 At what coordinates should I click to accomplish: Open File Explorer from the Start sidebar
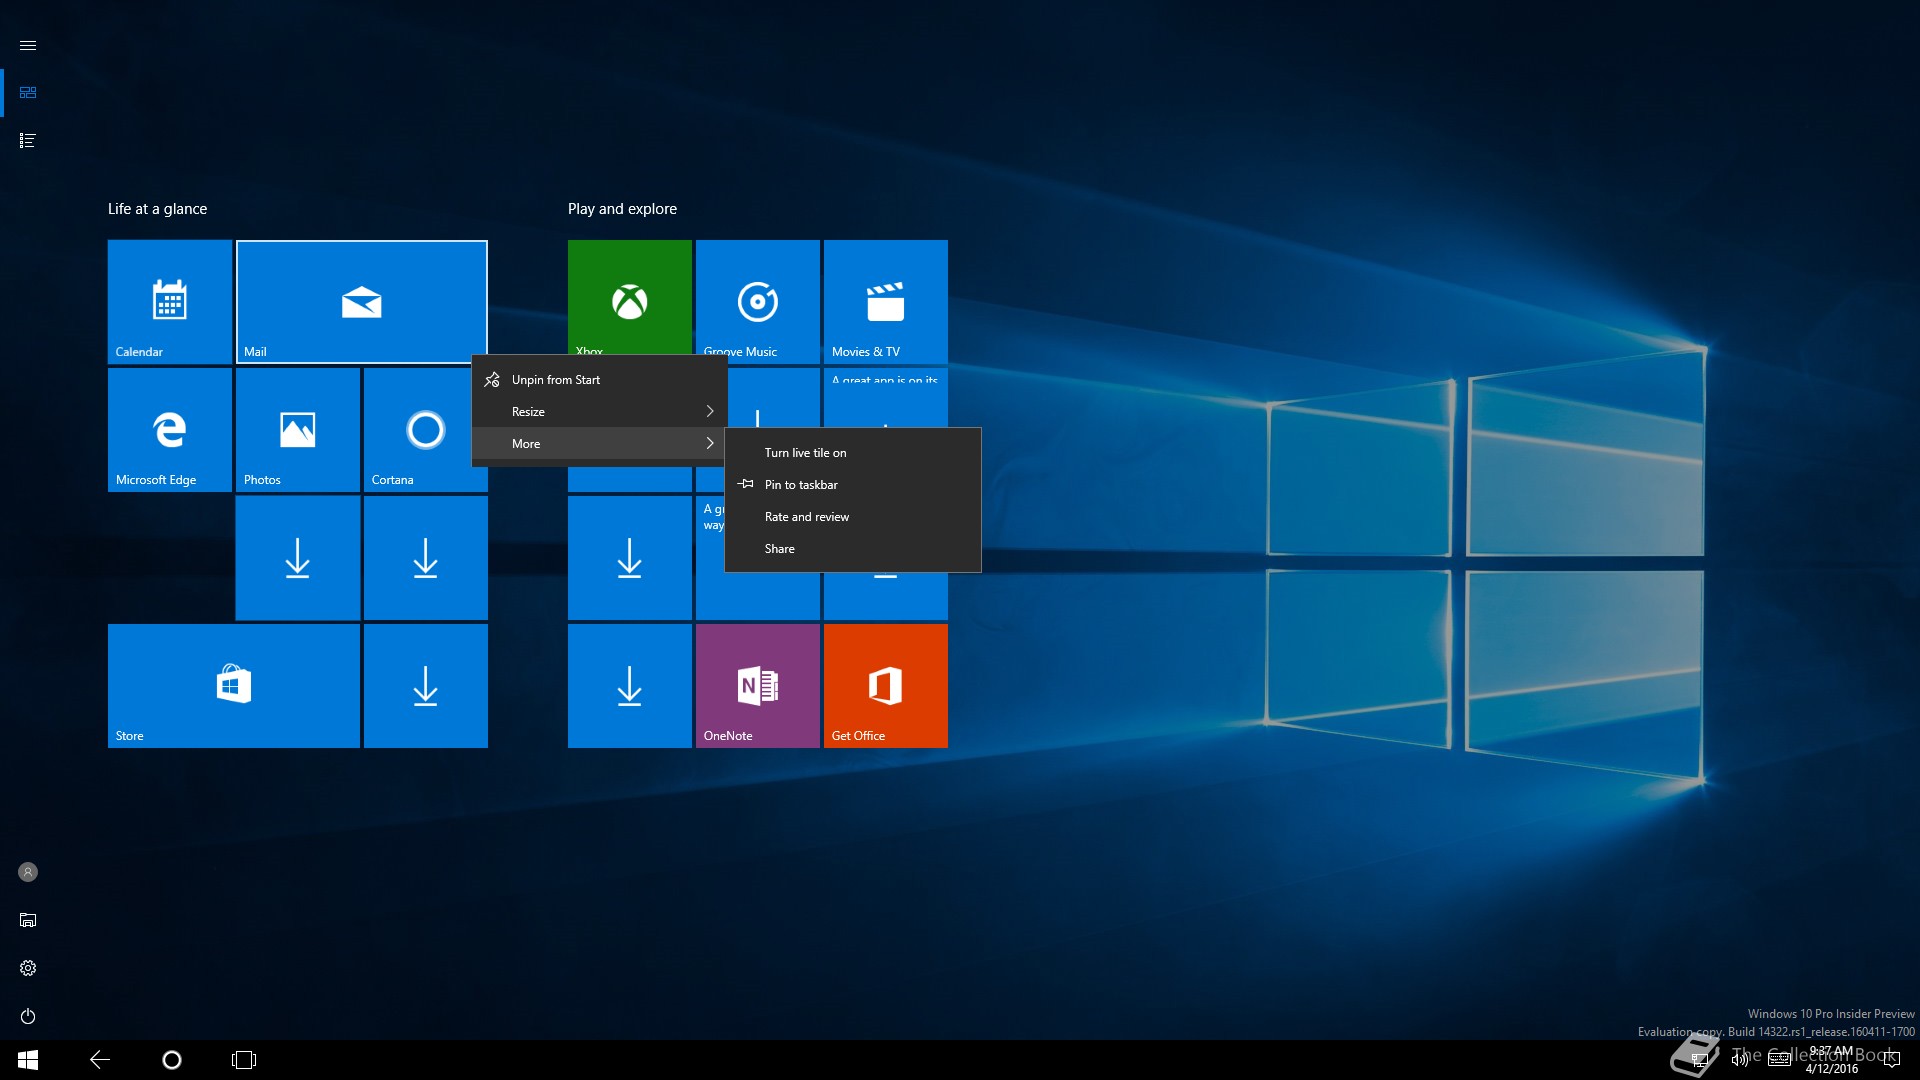(28, 920)
